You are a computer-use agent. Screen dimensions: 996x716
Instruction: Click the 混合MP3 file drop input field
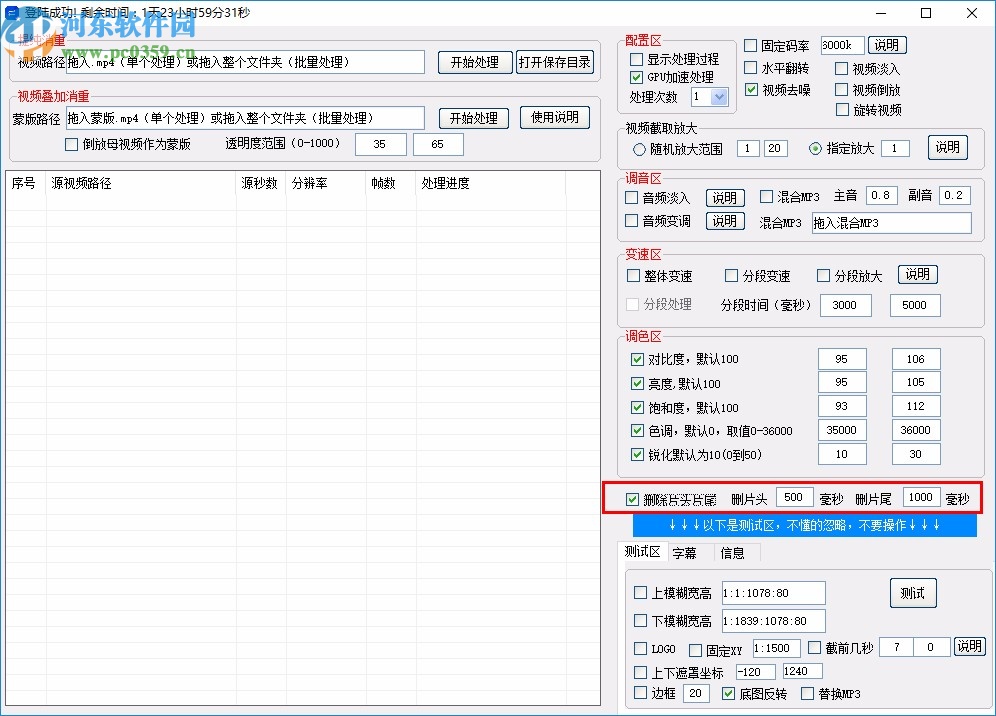(x=891, y=221)
